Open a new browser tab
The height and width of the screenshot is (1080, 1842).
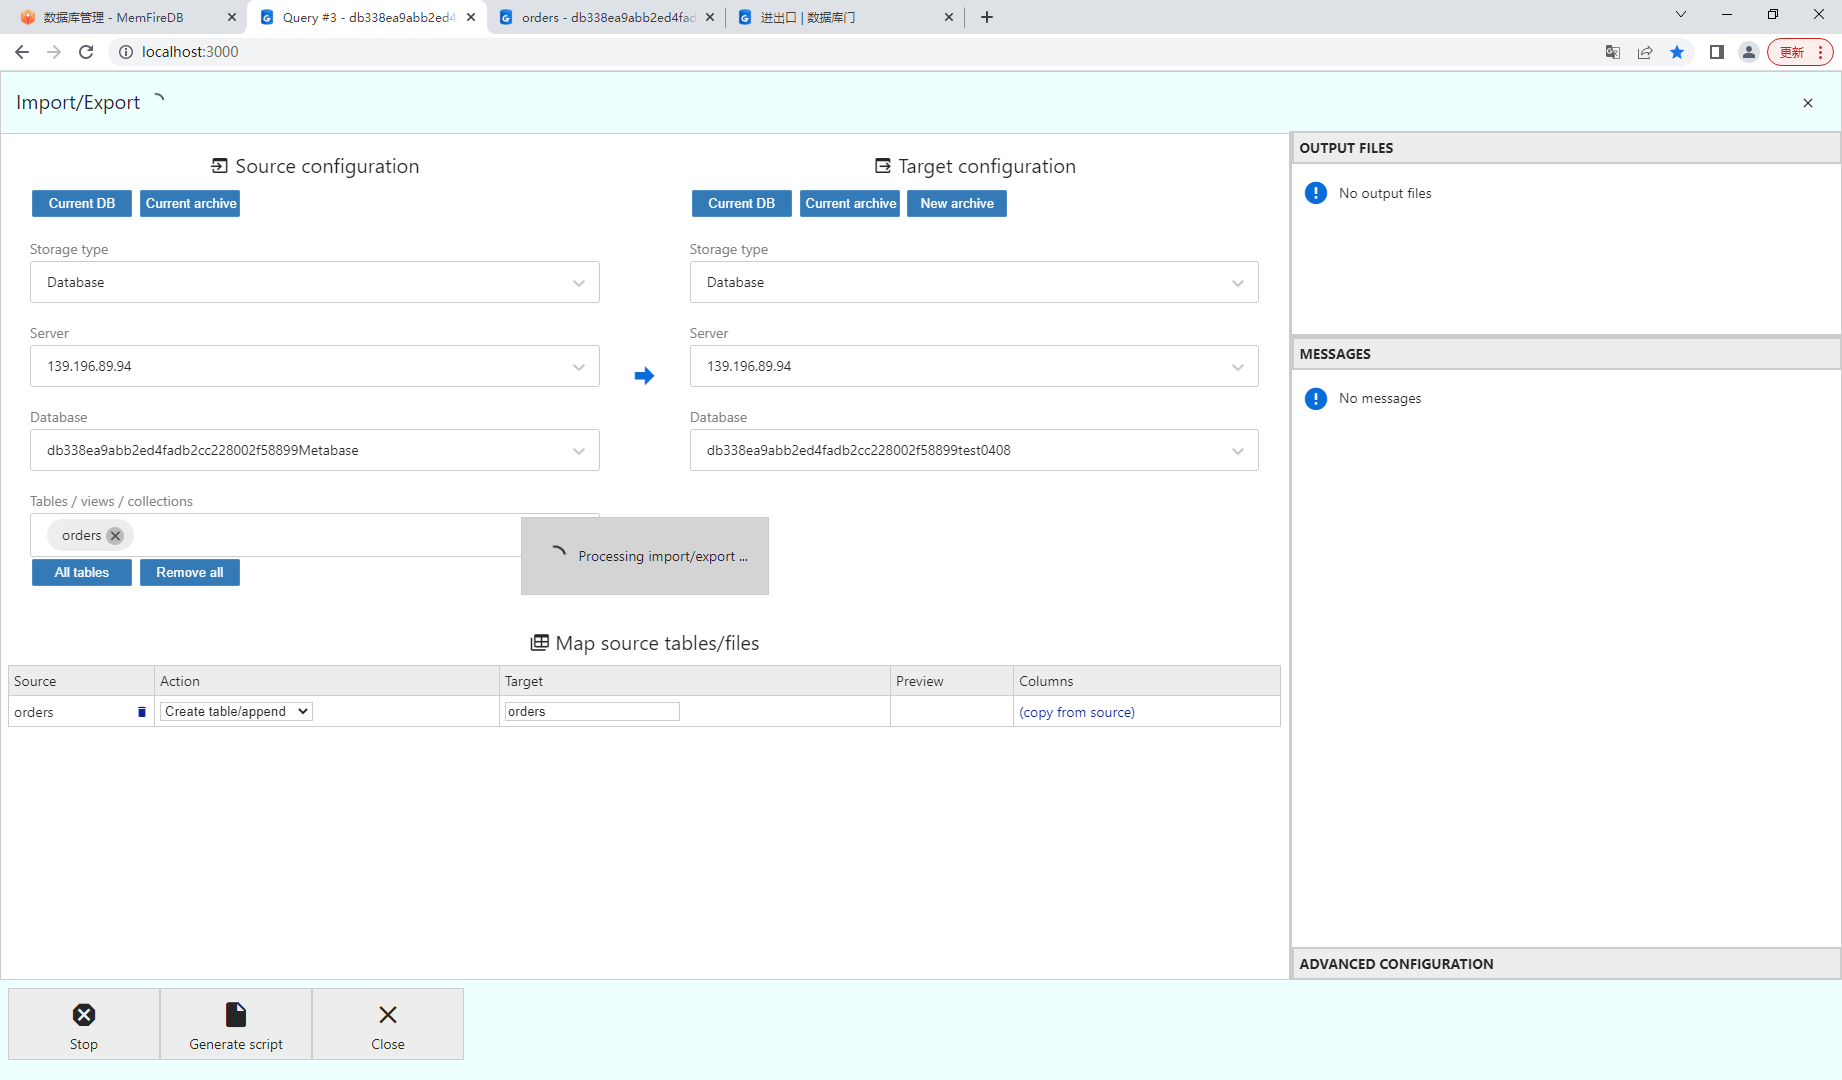(987, 17)
